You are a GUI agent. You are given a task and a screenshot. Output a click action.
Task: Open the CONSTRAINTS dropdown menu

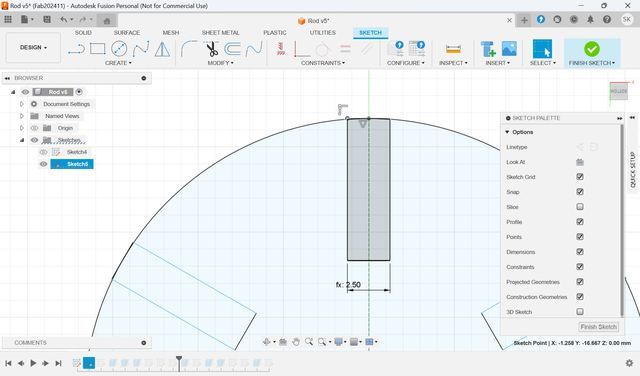pos(323,63)
